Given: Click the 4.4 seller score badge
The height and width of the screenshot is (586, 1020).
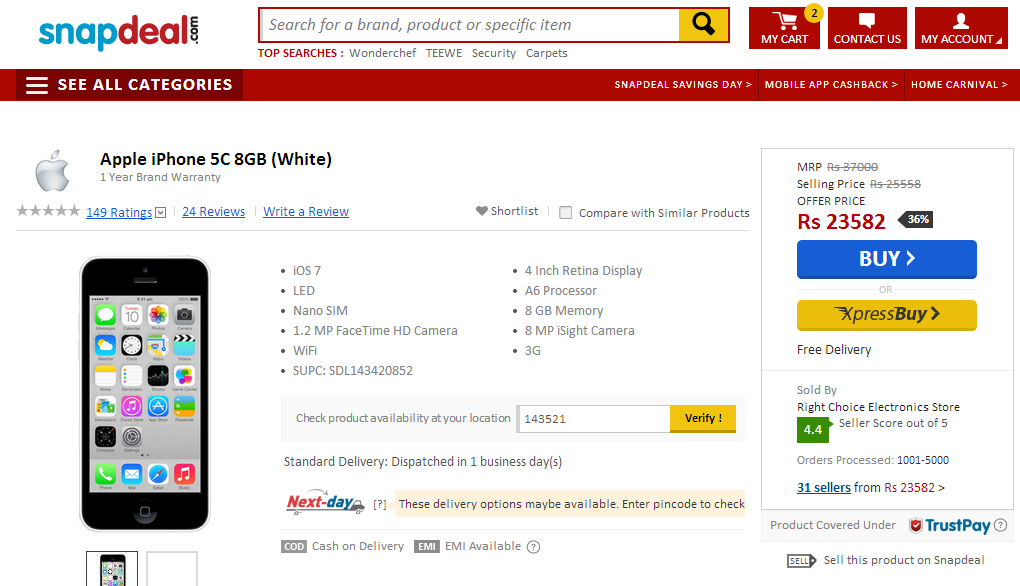Looking at the screenshot, I should tap(813, 430).
